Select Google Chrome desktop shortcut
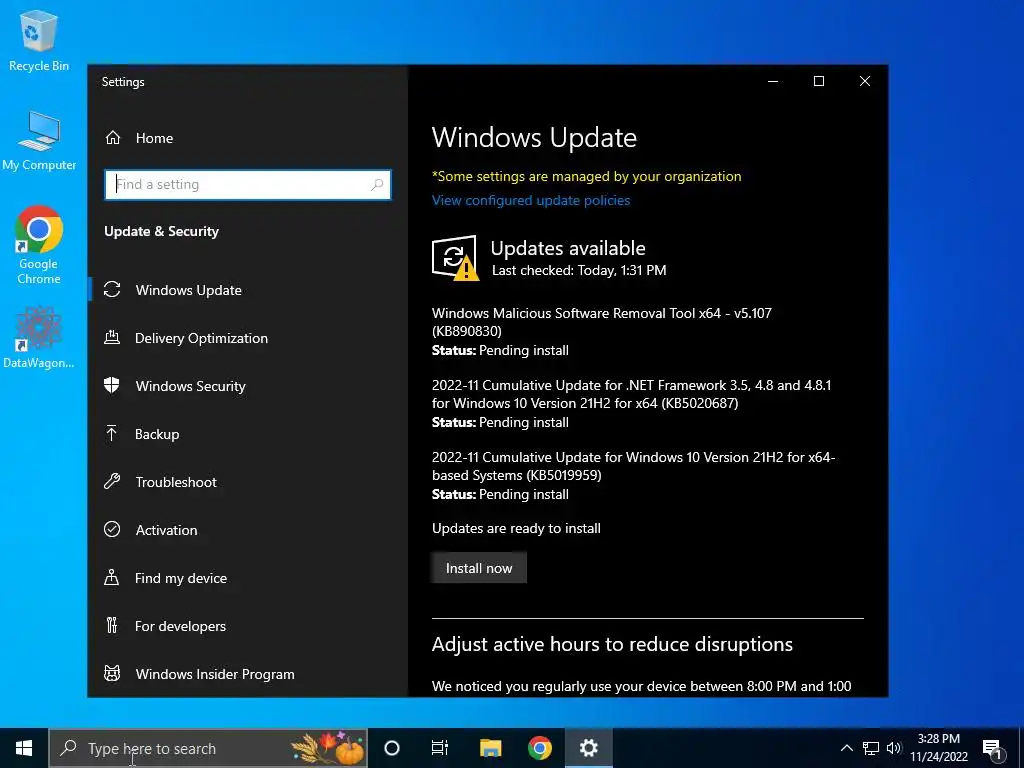 [x=39, y=245]
